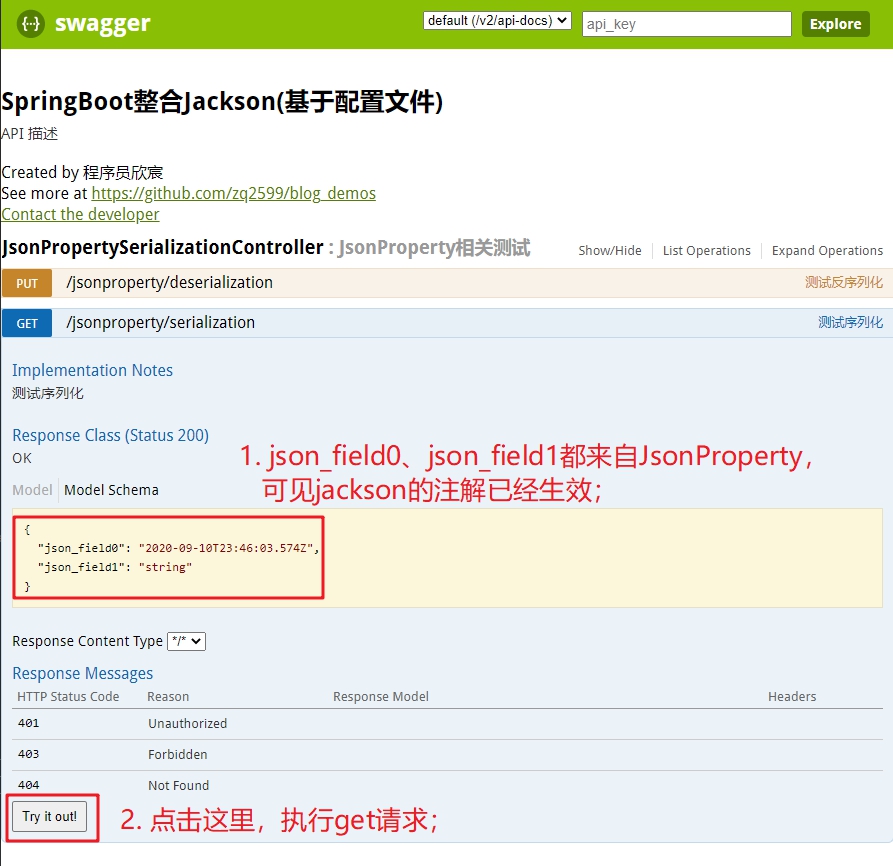Click the Response Class (Status 200) heading
Image resolution: width=893 pixels, height=866 pixels.
point(110,436)
